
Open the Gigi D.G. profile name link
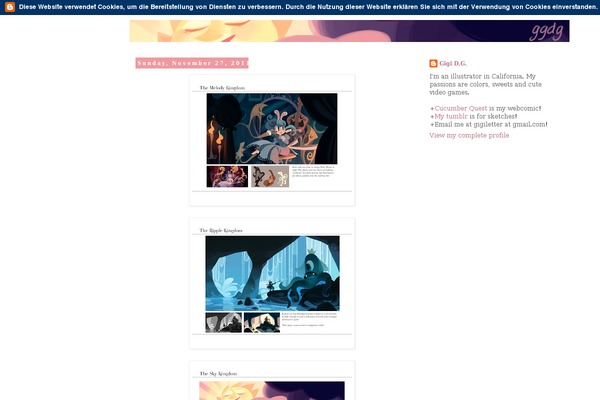click(x=453, y=64)
